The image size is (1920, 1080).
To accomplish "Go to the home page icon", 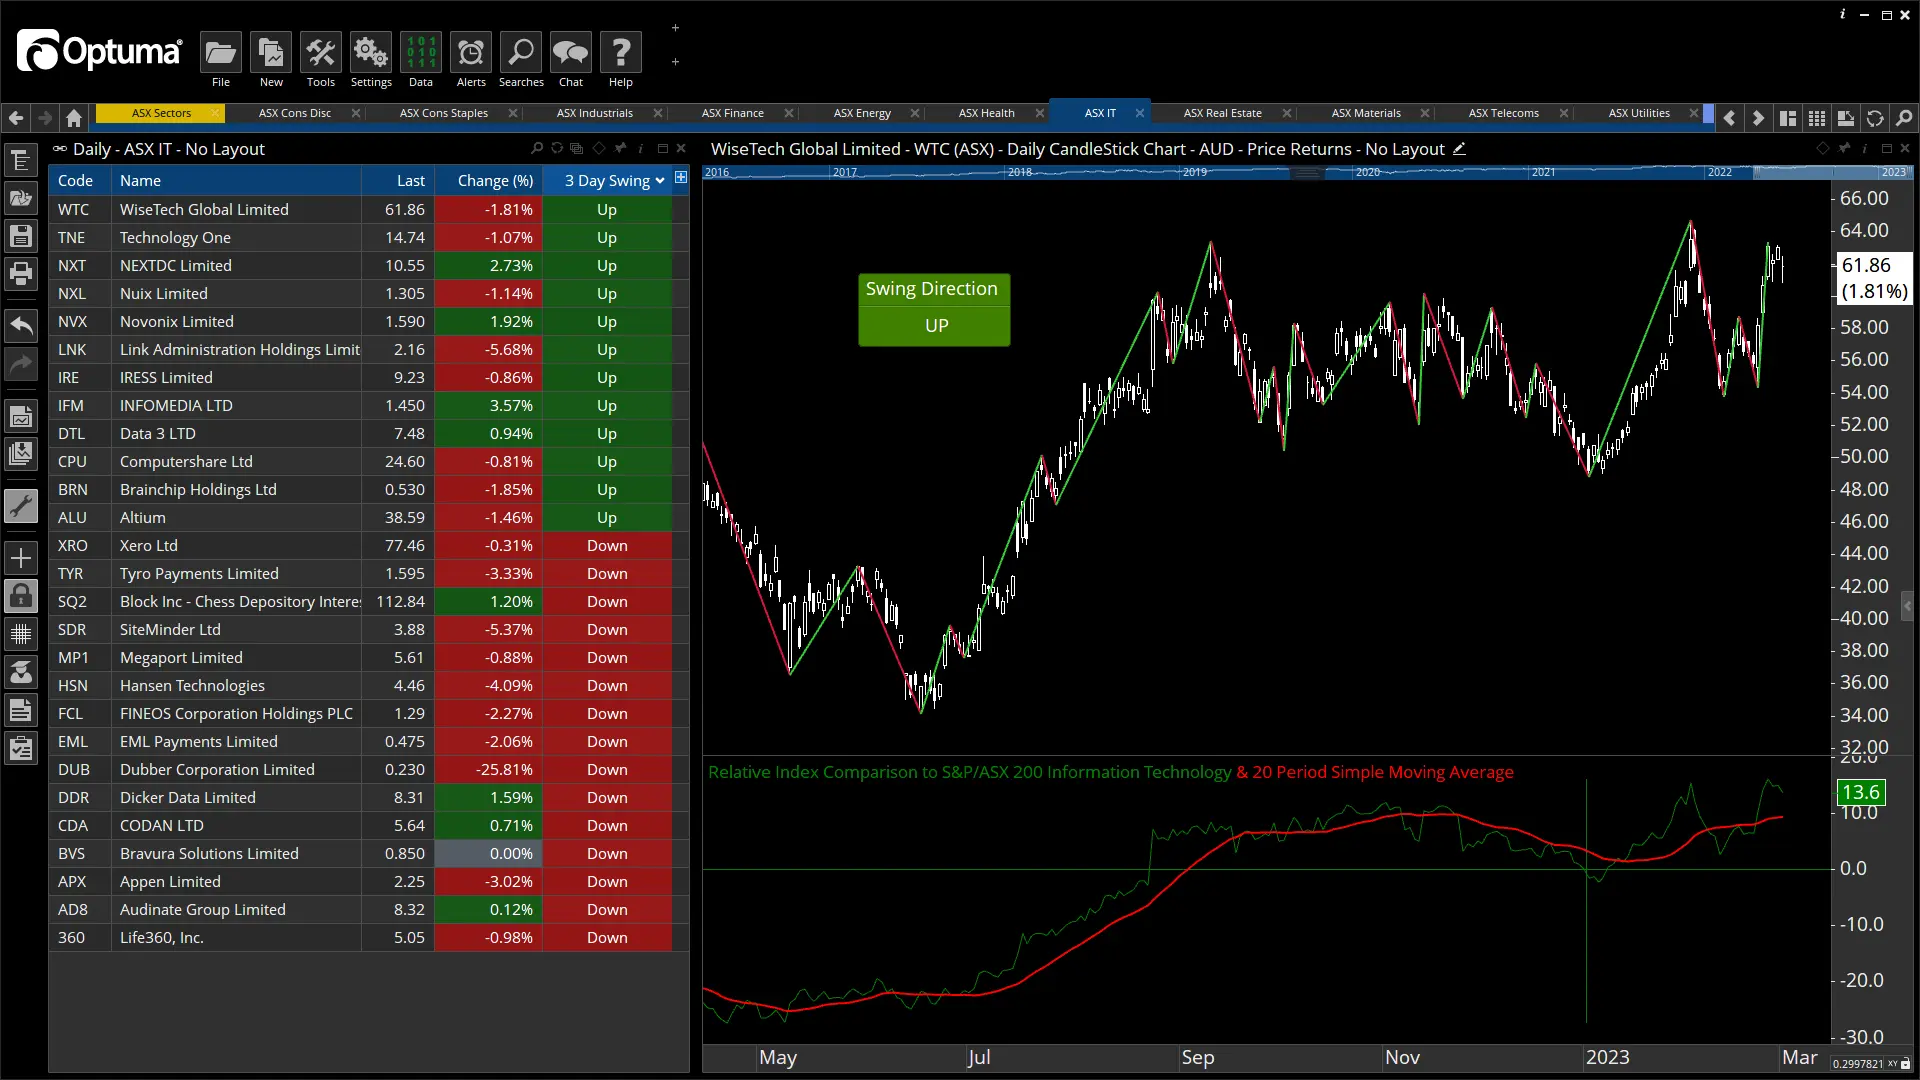I will [x=74, y=118].
